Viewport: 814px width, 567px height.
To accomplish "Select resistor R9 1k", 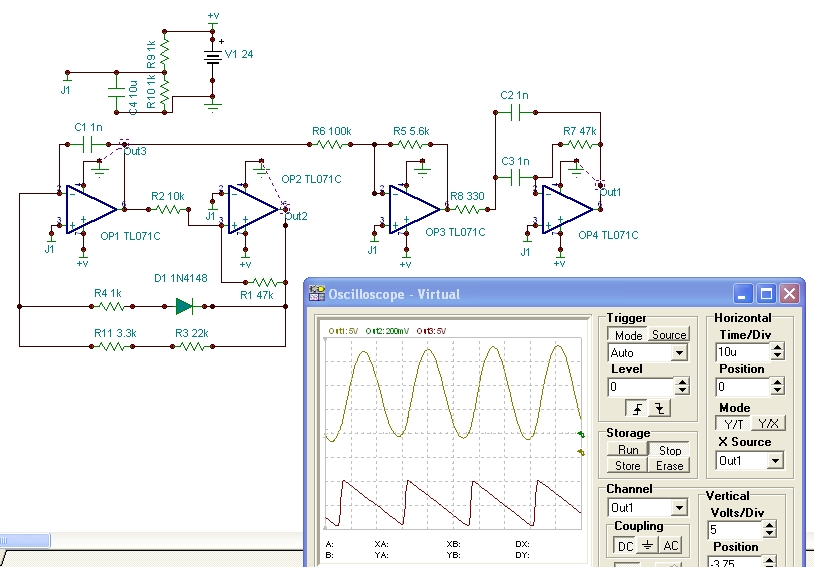I will [165, 52].
